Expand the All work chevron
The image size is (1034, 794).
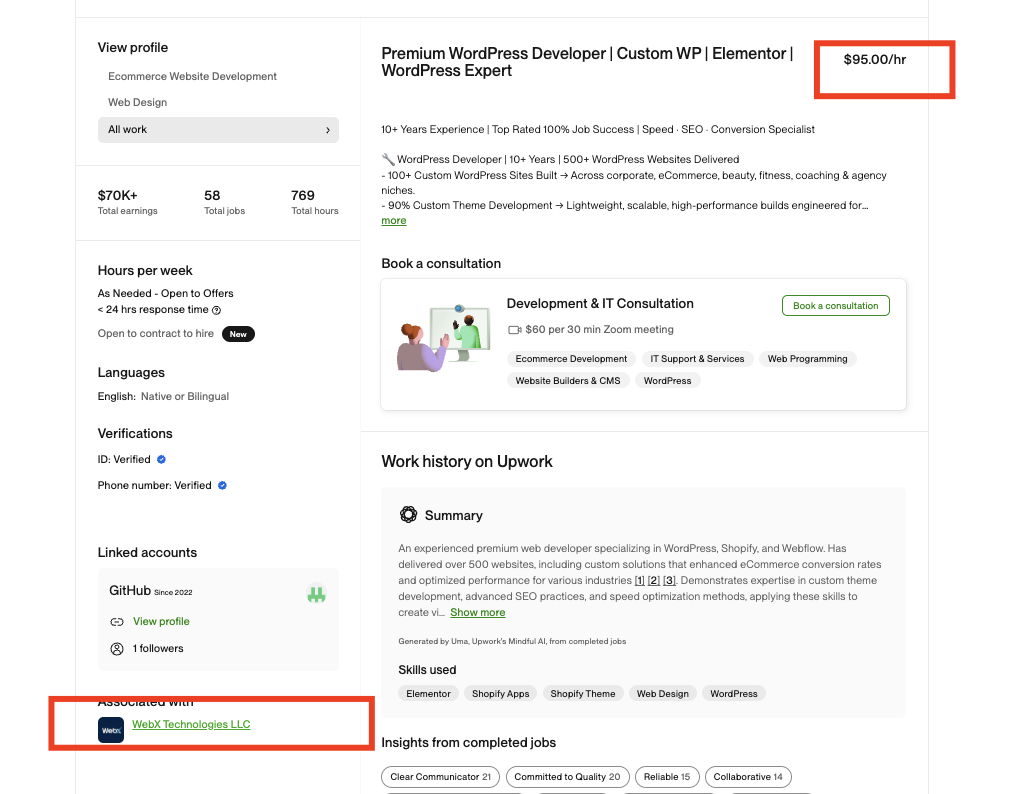[327, 130]
